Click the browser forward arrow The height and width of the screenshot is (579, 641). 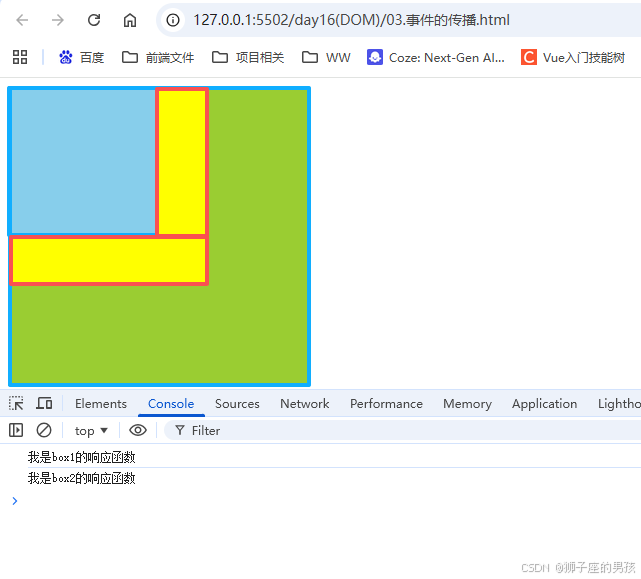[58, 20]
